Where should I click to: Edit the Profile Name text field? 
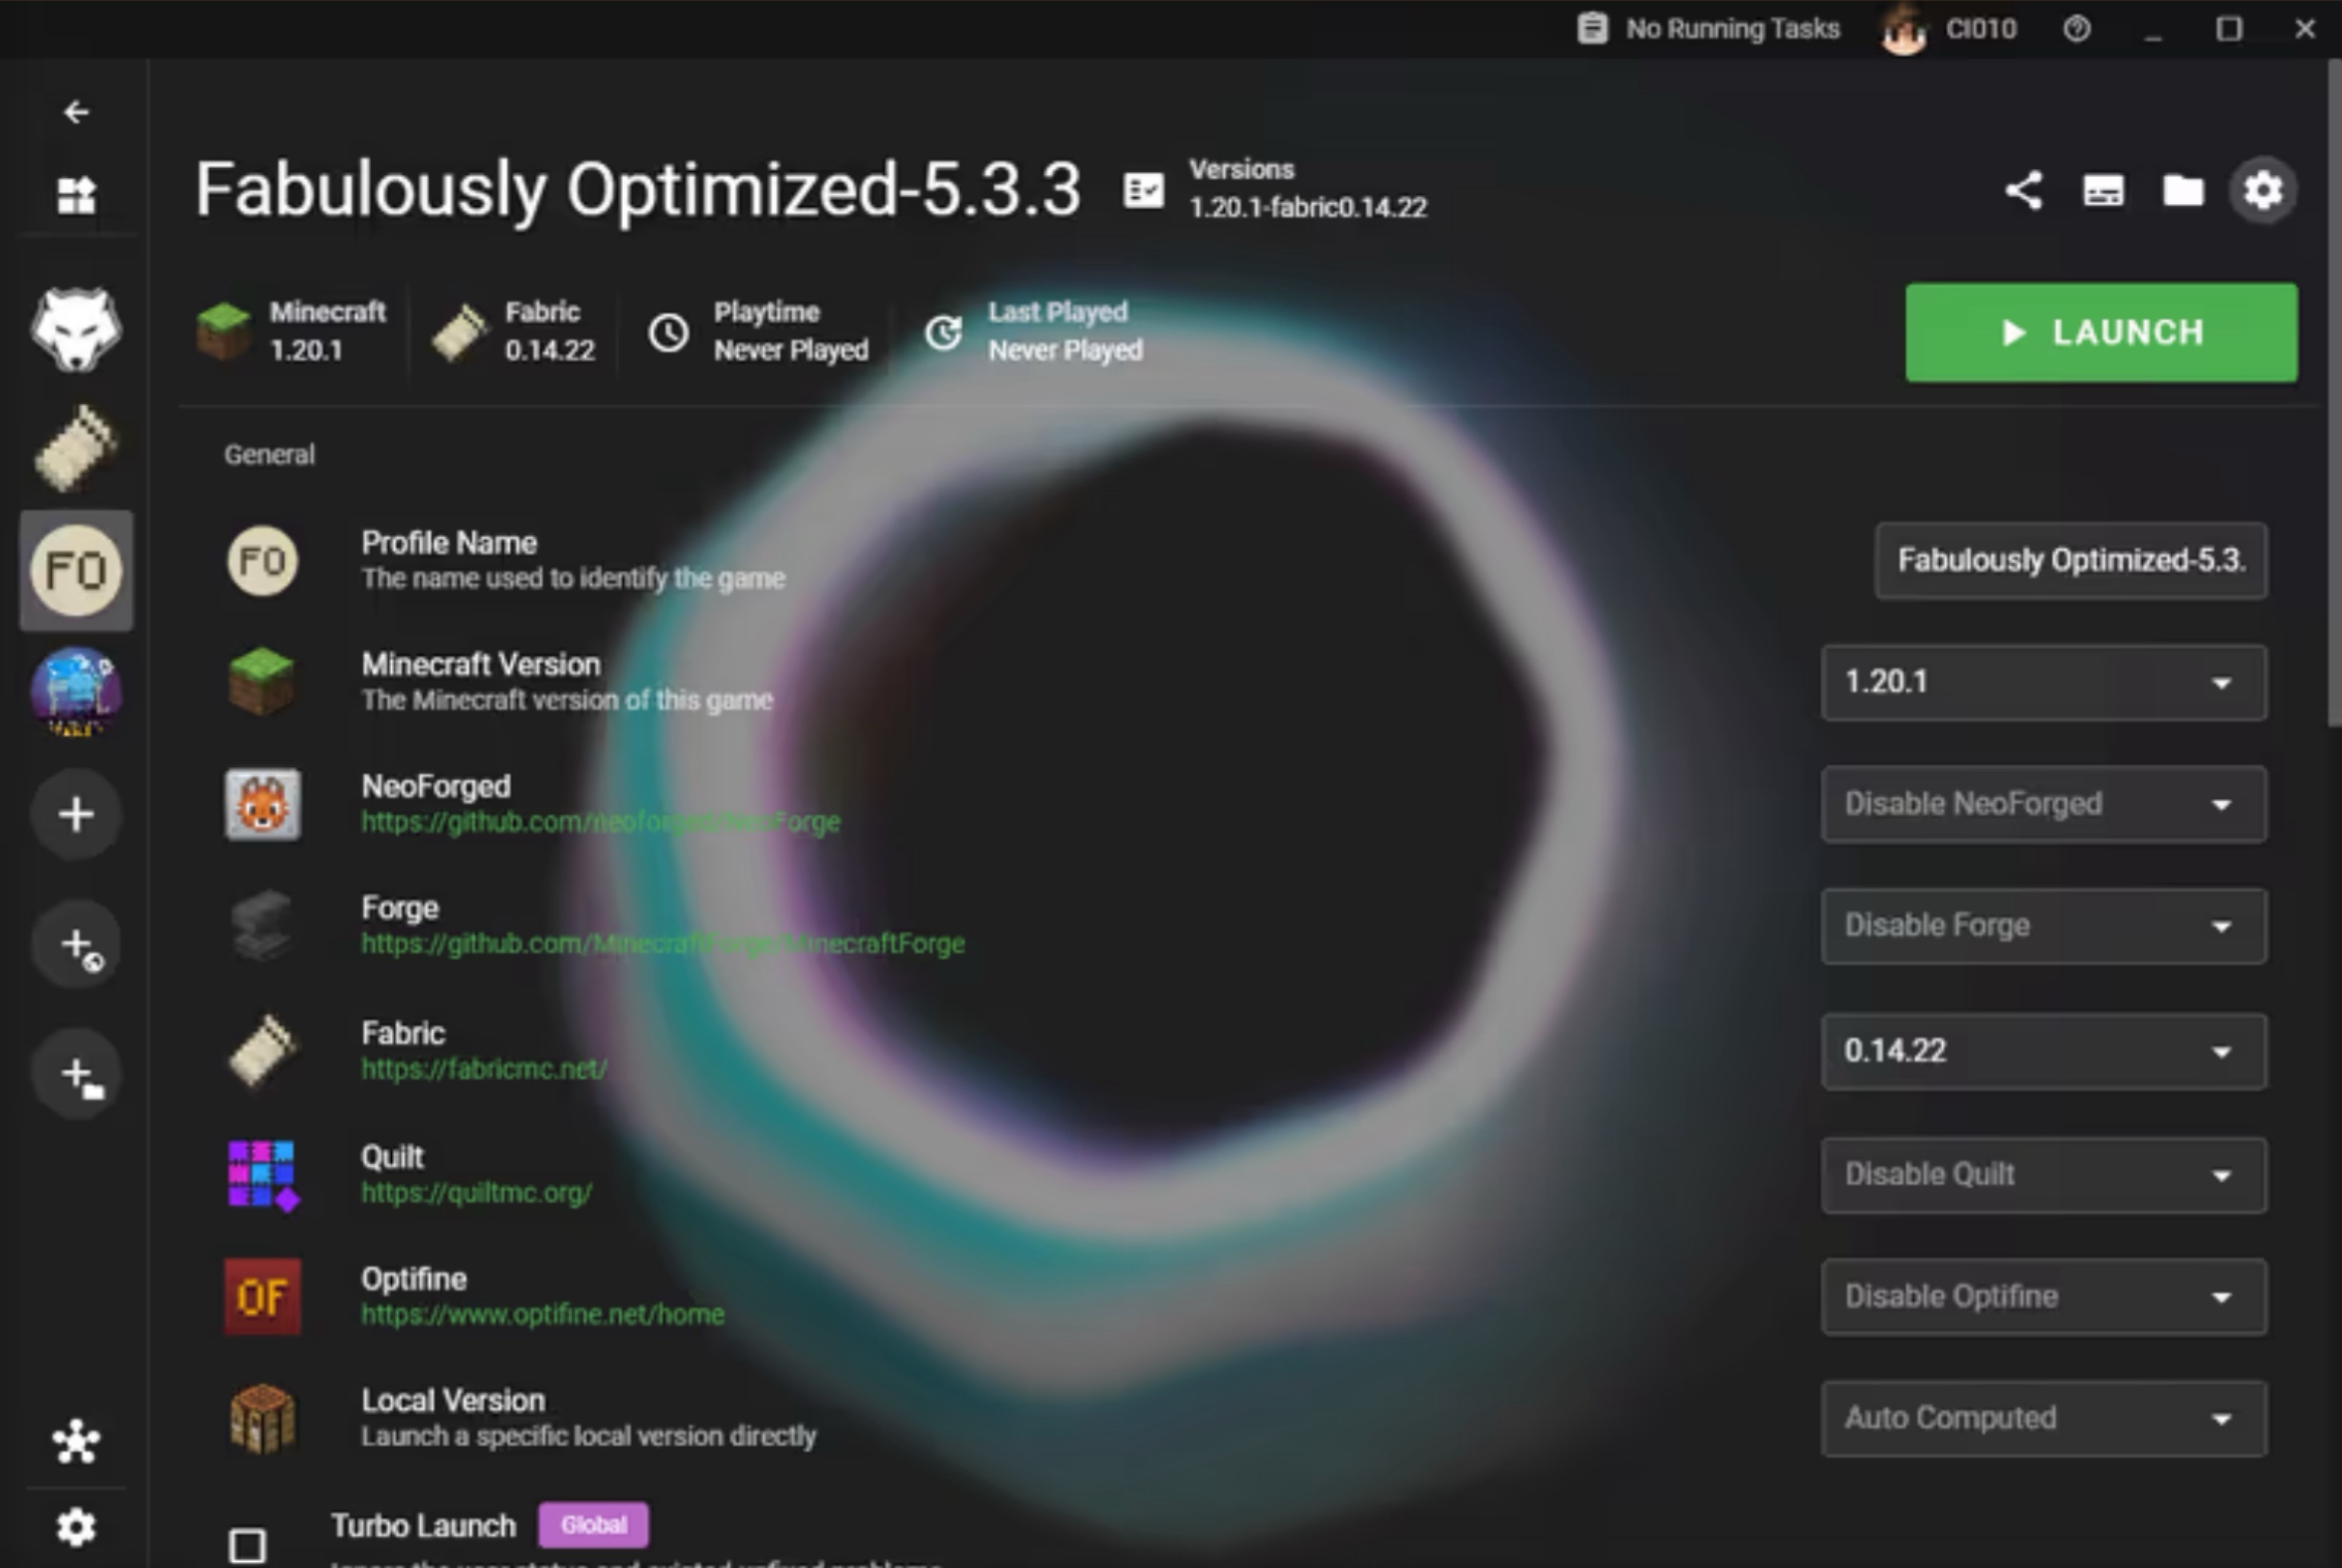[x=2071, y=560]
